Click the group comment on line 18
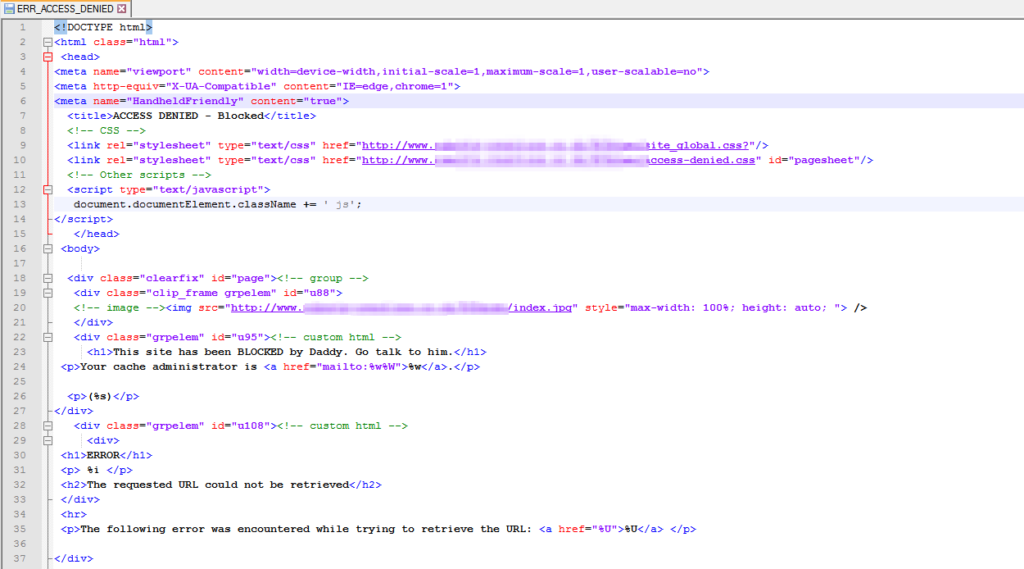Viewport: 1024px width, 569px height. pyautogui.click(x=323, y=278)
